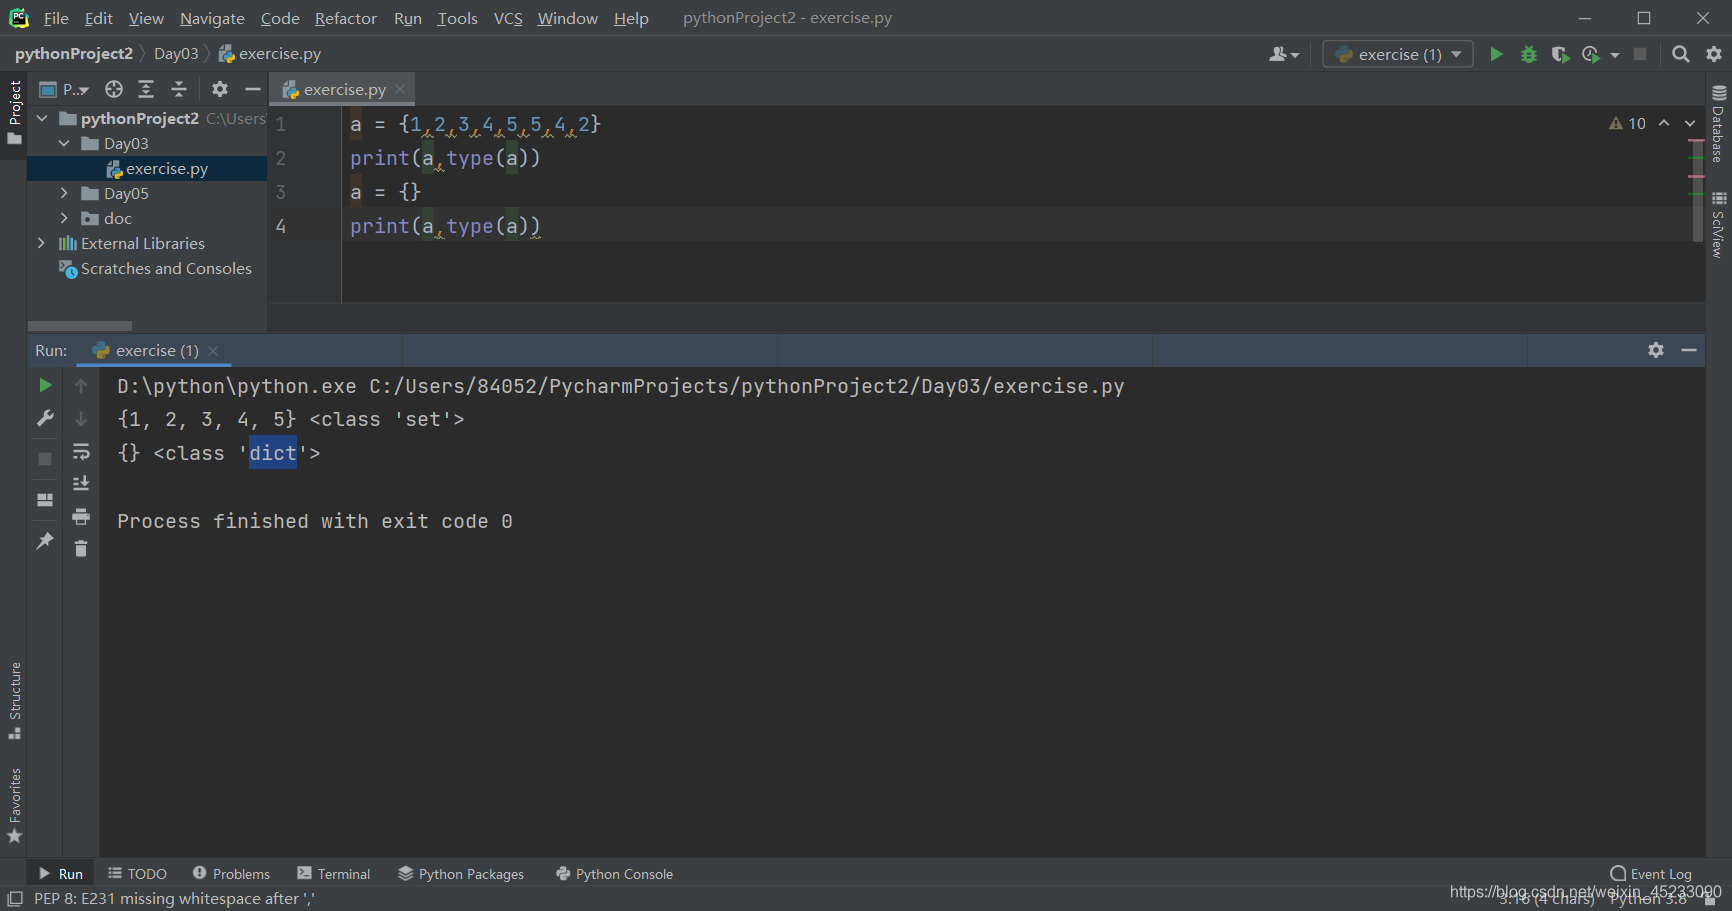Open the exercise (1) run configuration dropdown

pyautogui.click(x=1398, y=54)
